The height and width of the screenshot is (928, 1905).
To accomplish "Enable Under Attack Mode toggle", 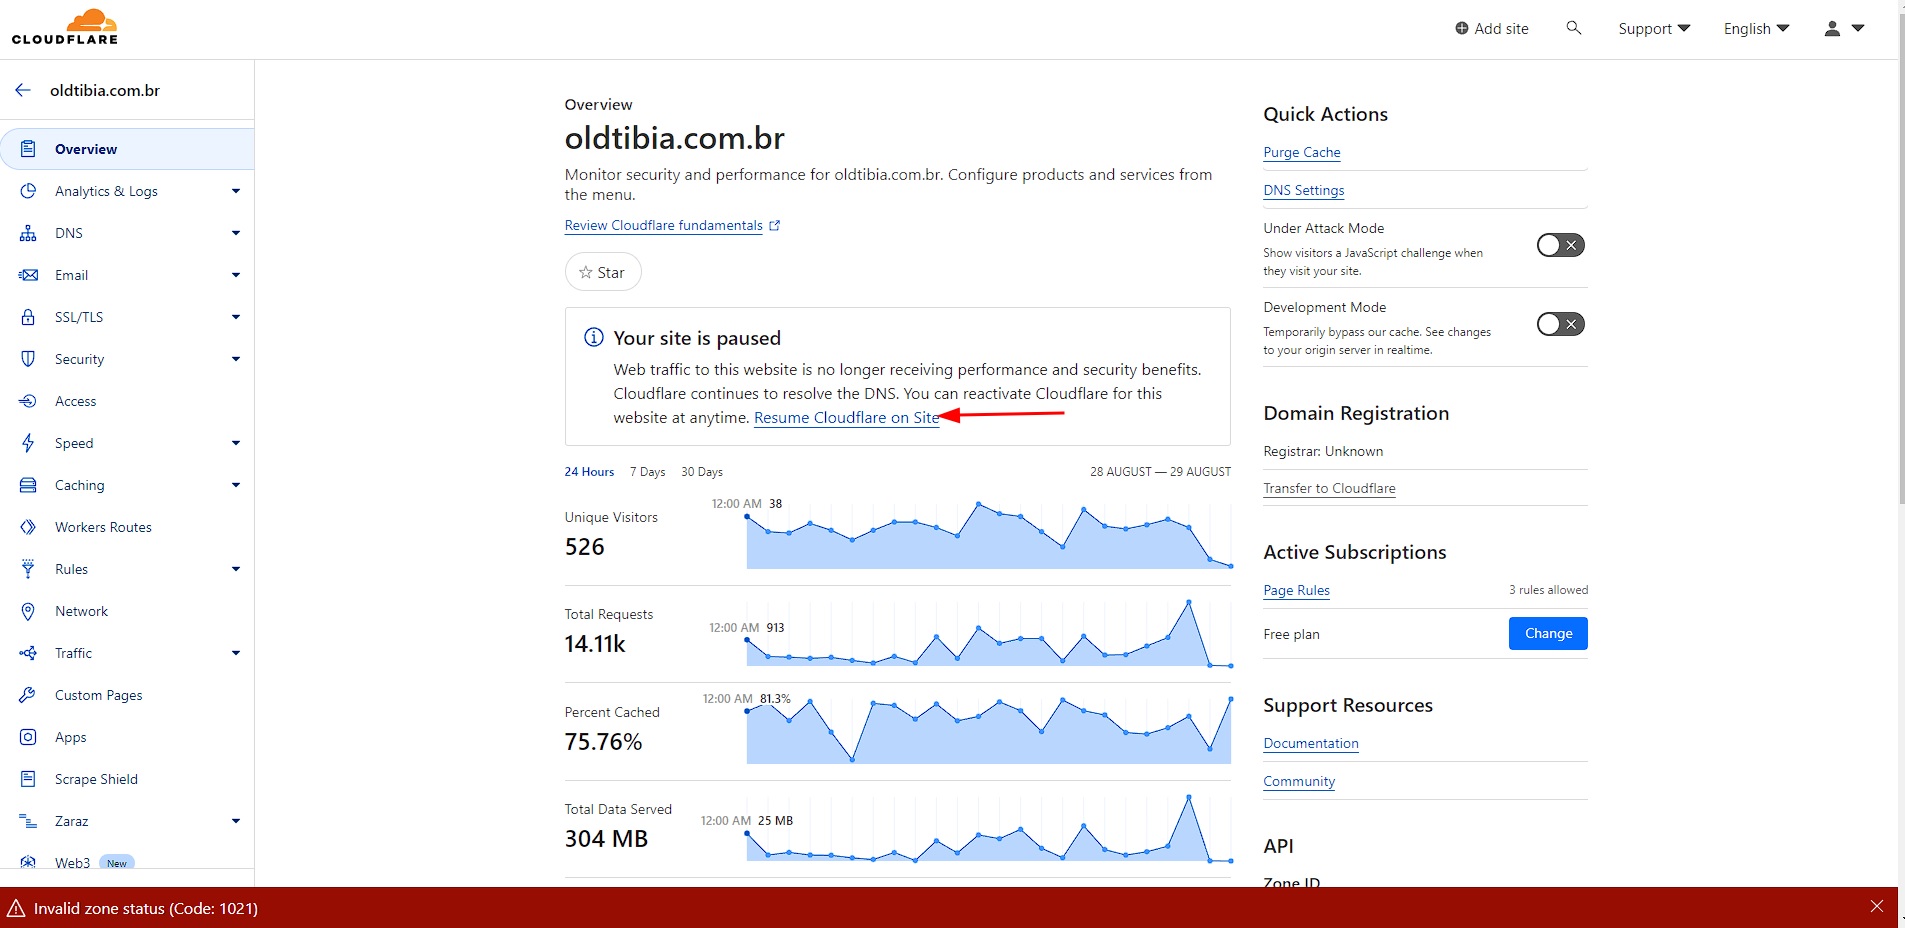I will point(1561,245).
